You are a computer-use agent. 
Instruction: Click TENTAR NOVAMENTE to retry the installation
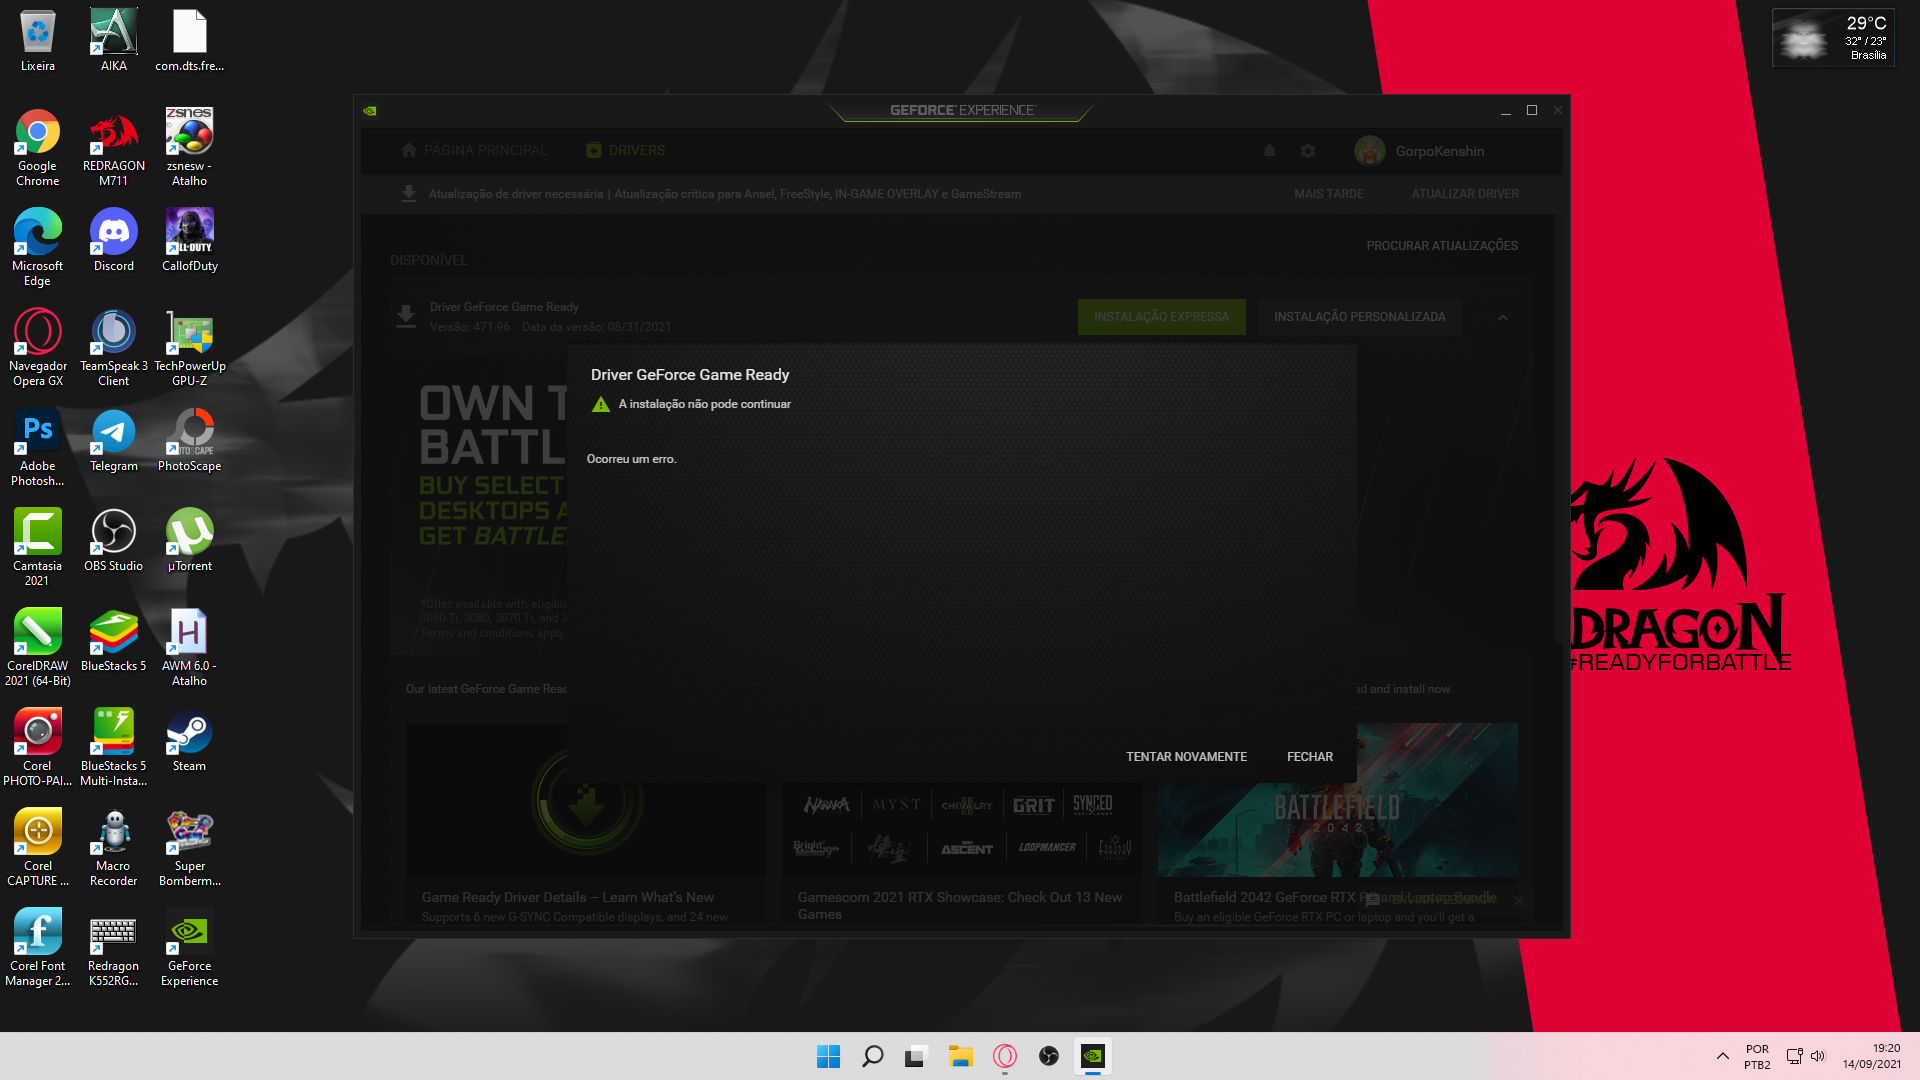tap(1186, 757)
